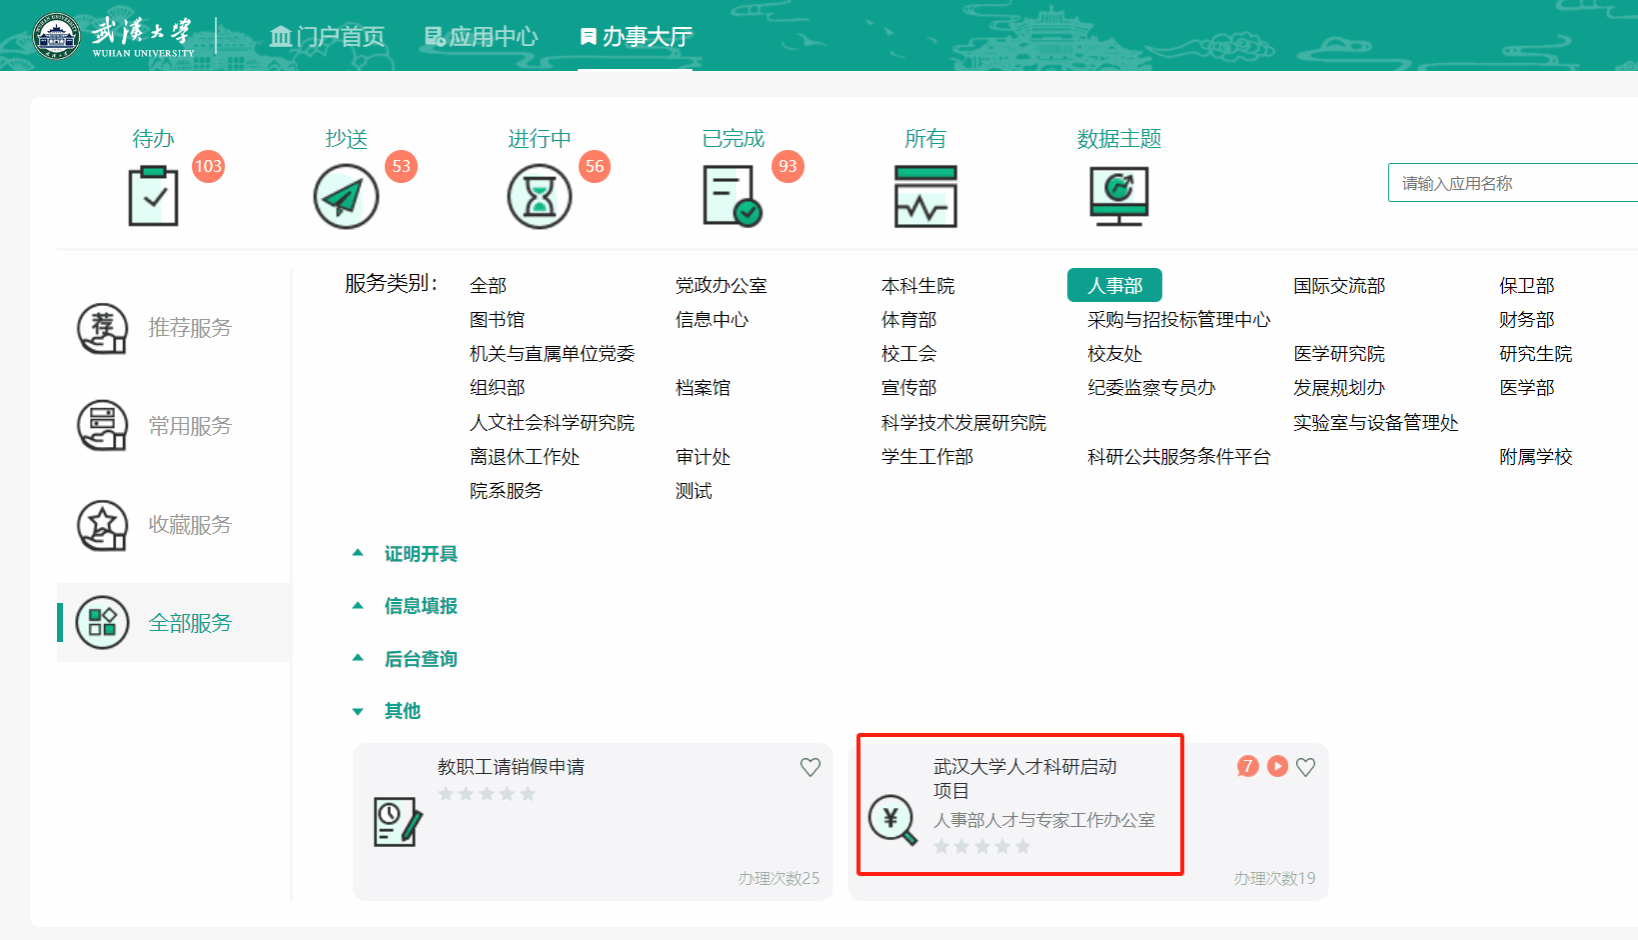This screenshot has width=1638, height=940.
Task: Expand the 信息填报 section
Action: (420, 606)
